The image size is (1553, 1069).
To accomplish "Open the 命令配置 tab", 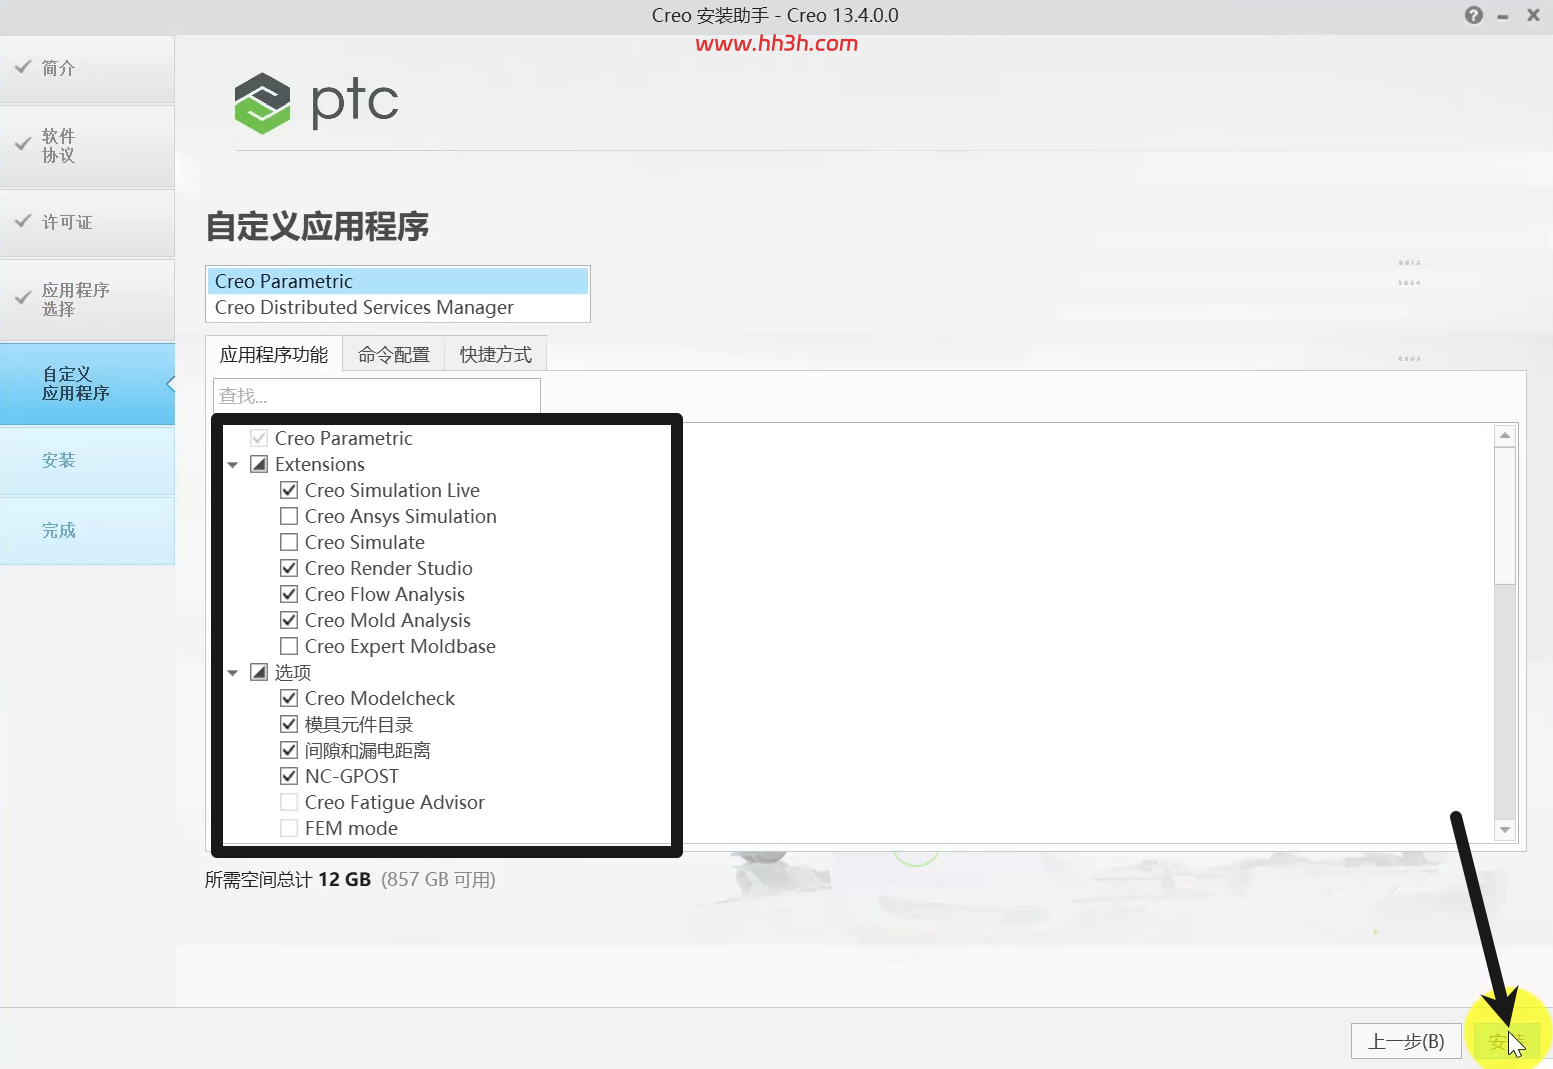I will coord(394,354).
